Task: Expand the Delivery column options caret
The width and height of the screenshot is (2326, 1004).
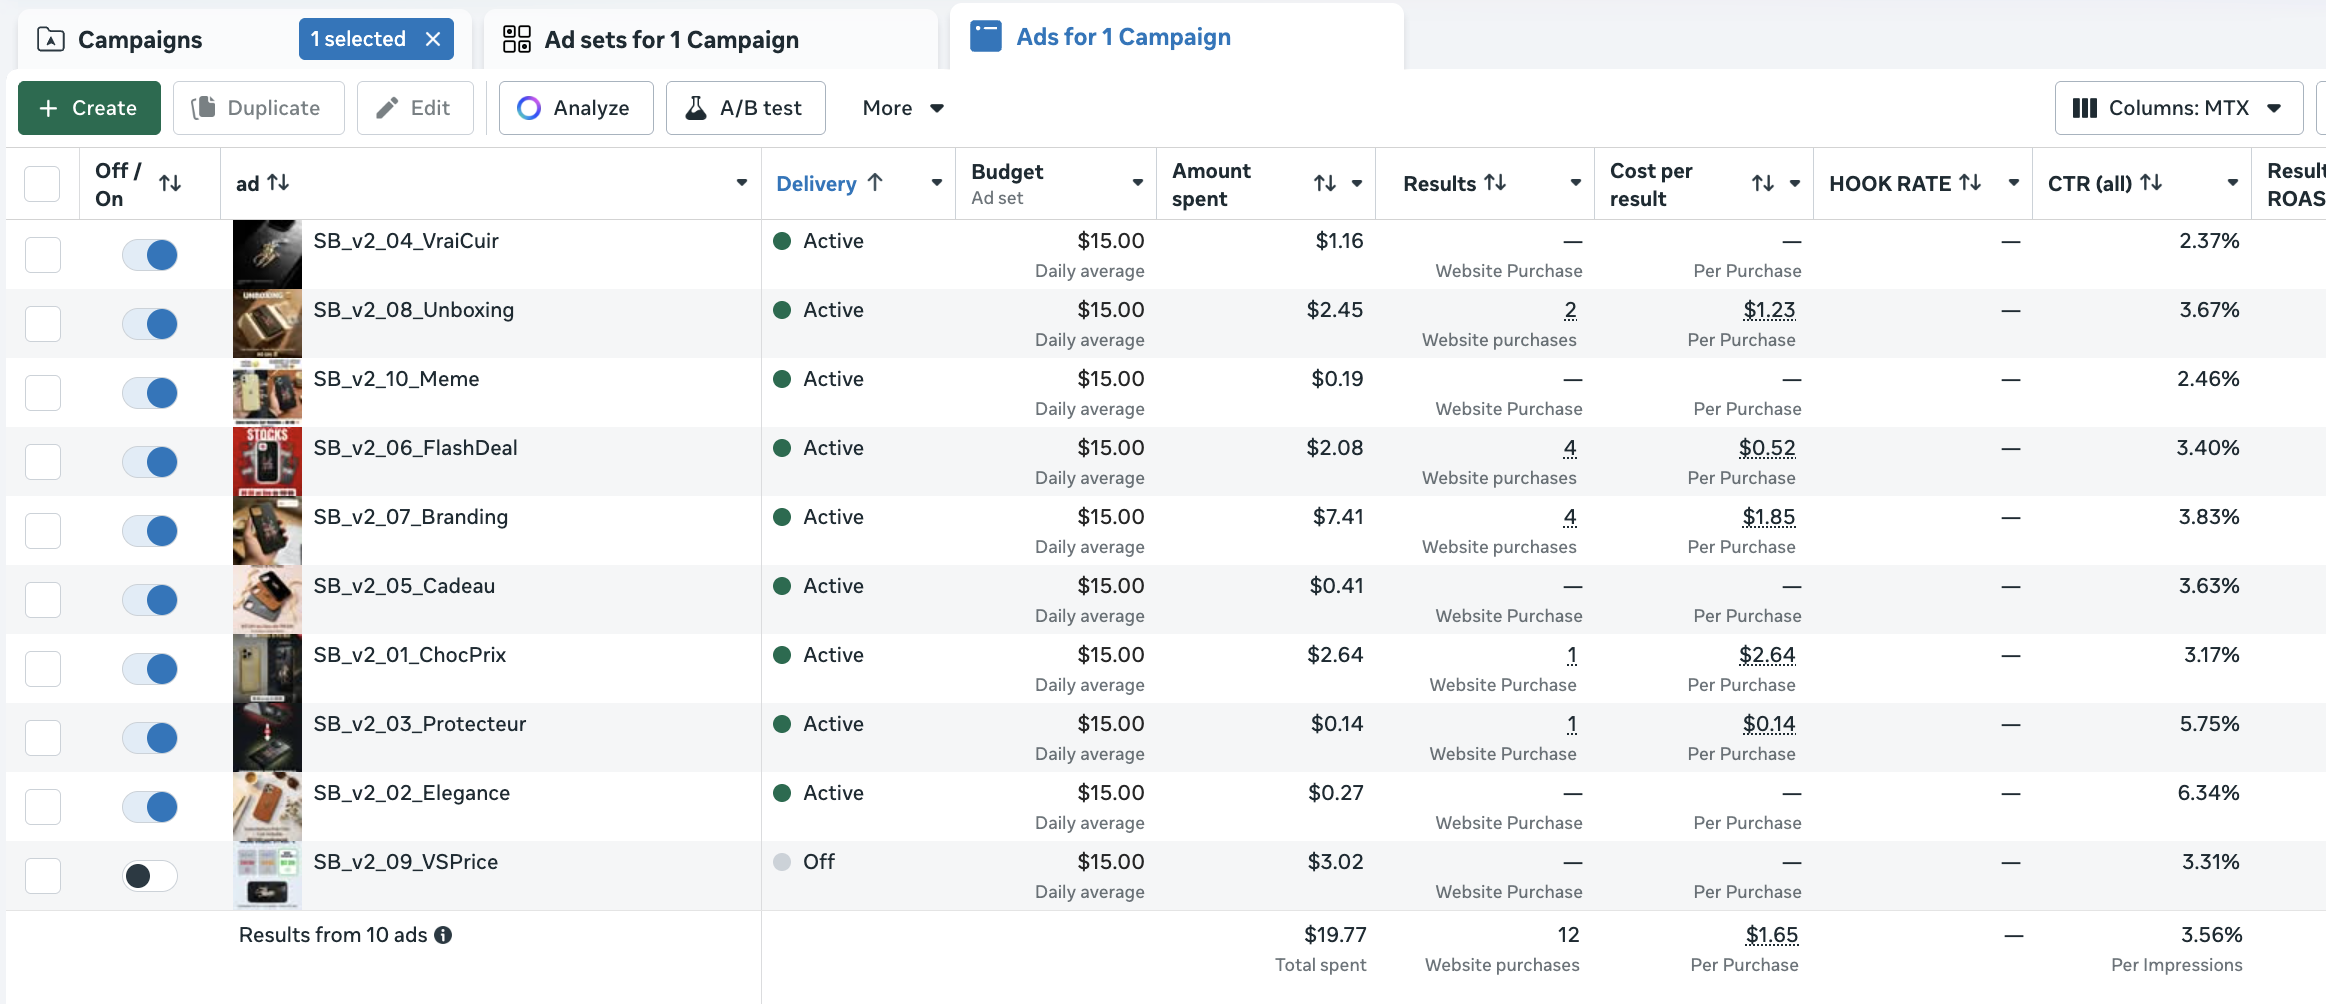Action: tap(937, 183)
